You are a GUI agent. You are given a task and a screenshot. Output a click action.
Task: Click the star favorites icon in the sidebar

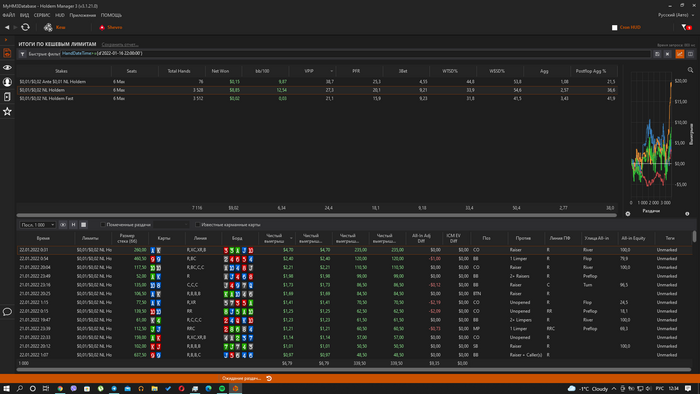click(x=7, y=112)
